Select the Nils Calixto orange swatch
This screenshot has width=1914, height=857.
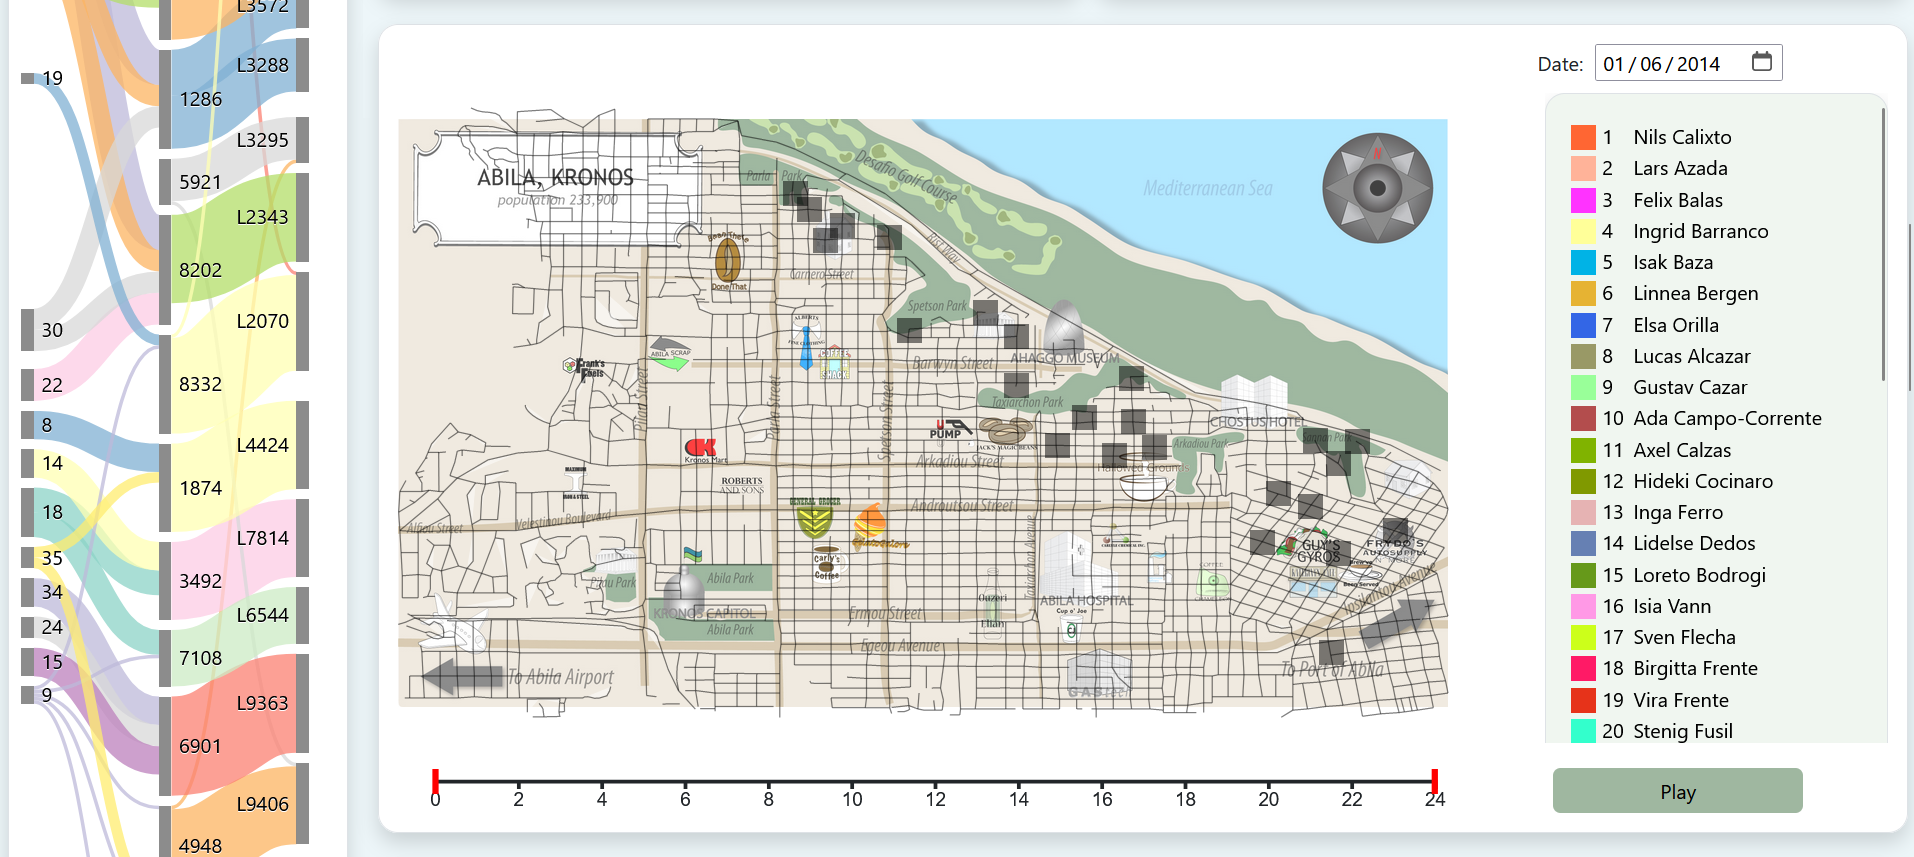pyautogui.click(x=1583, y=137)
